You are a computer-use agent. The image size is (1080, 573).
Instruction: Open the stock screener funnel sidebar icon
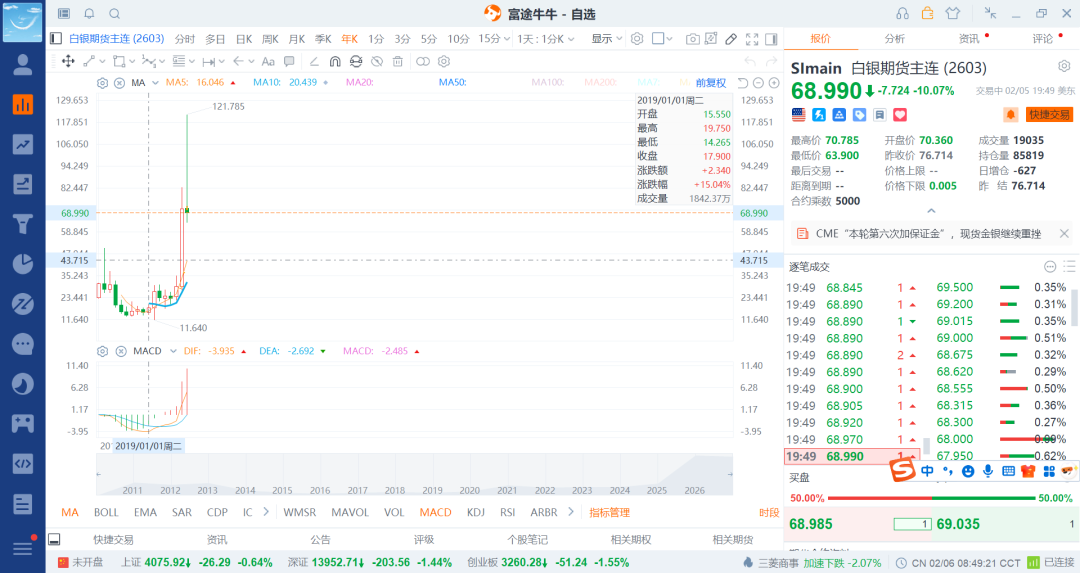pos(23,224)
